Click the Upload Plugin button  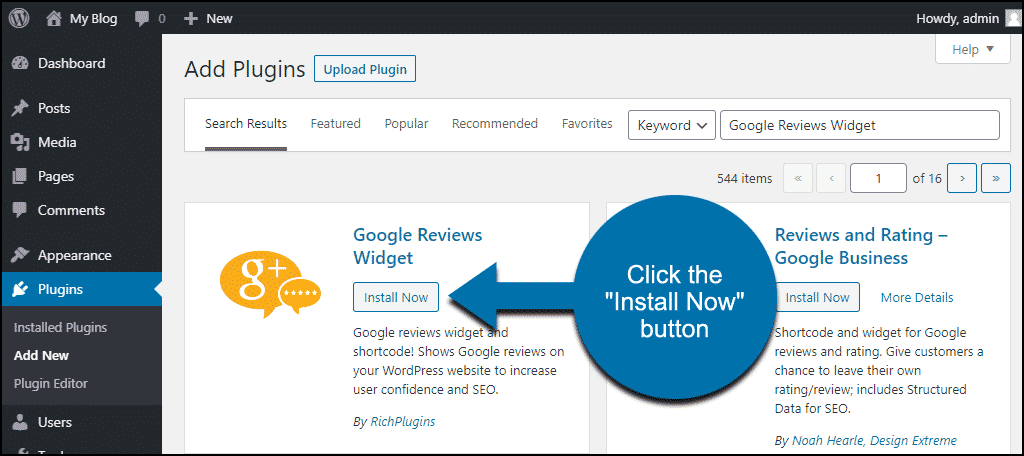pos(365,69)
